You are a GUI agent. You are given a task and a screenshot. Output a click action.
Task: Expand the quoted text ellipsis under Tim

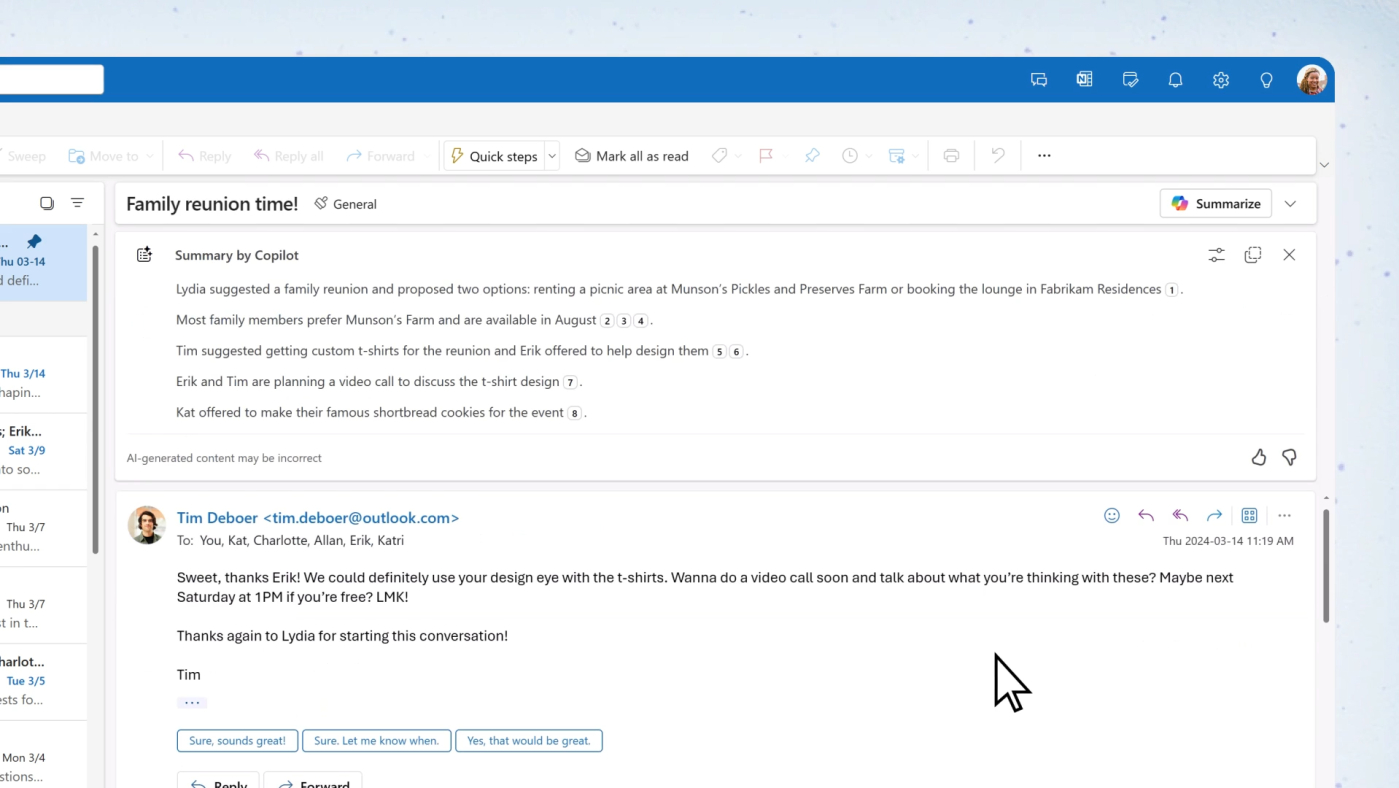[x=192, y=703]
